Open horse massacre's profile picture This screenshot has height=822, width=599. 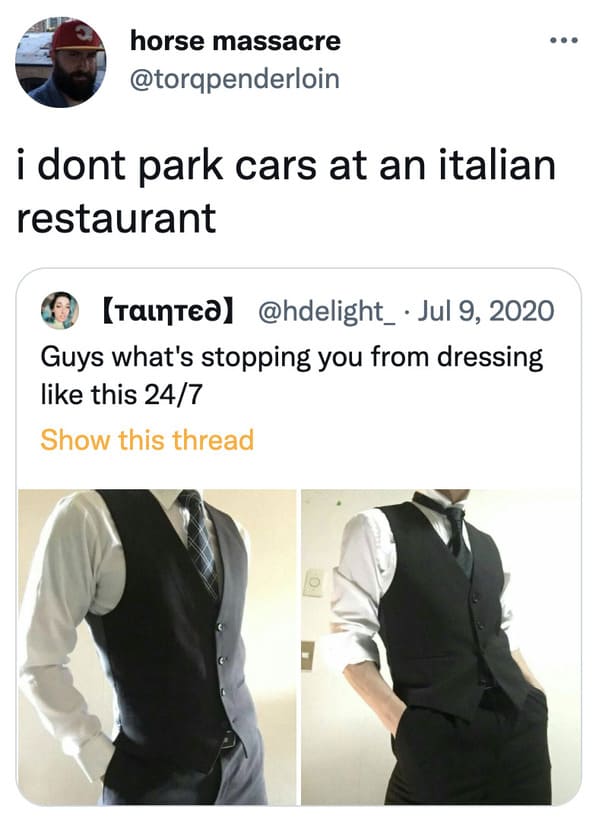60,62
